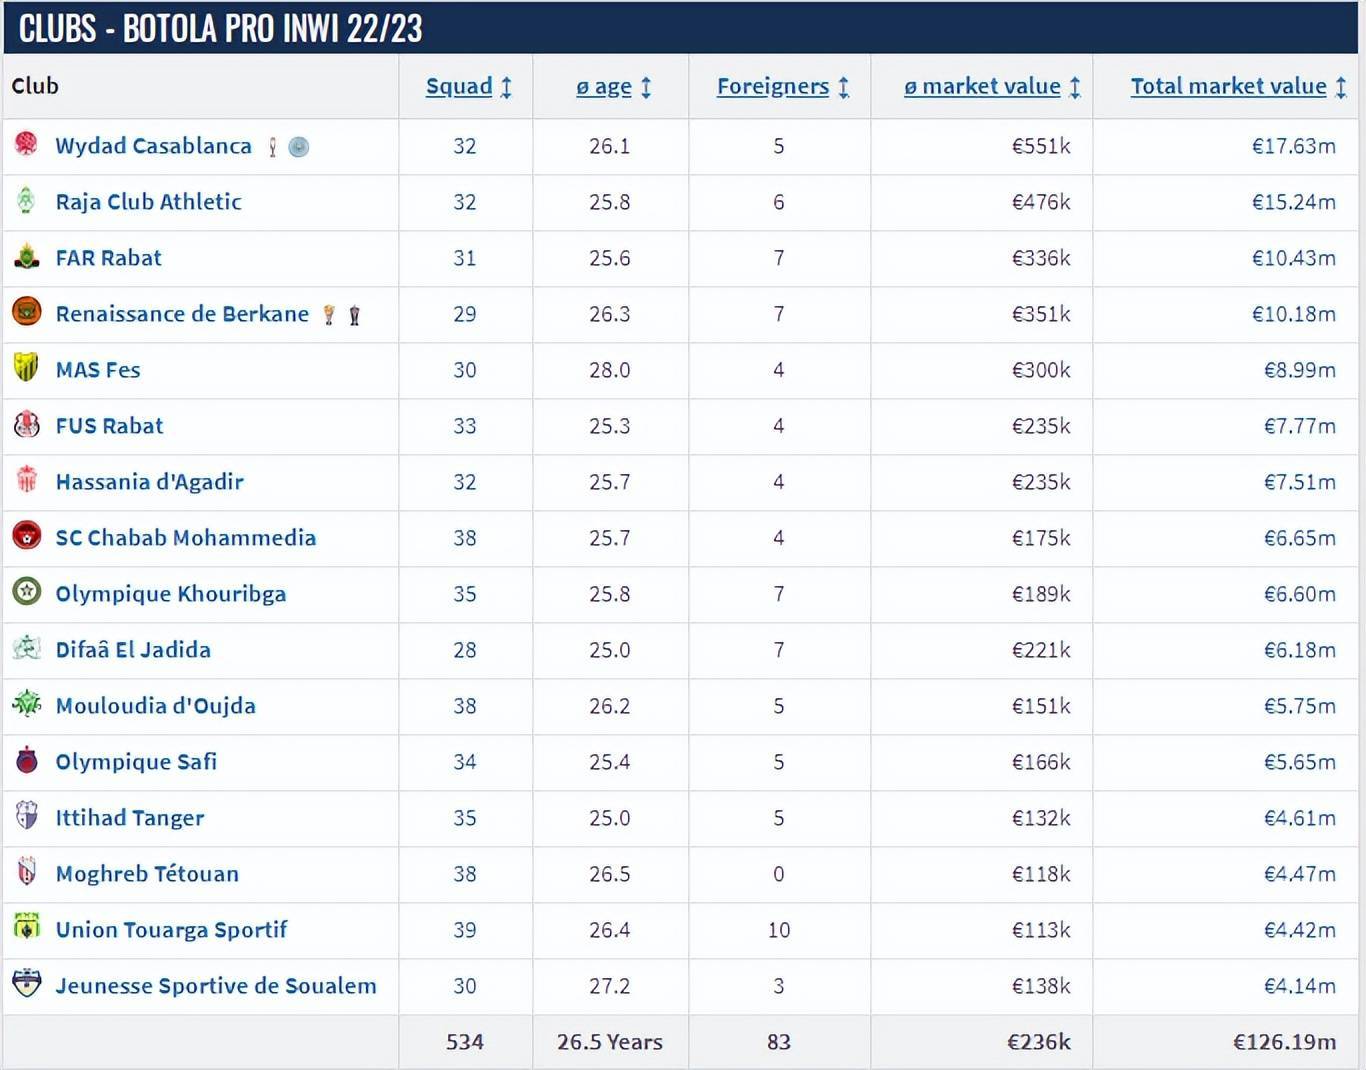Click the Olympique Khouribga green crest icon
Viewport: 1366px width, 1070px height.
(x=26, y=592)
